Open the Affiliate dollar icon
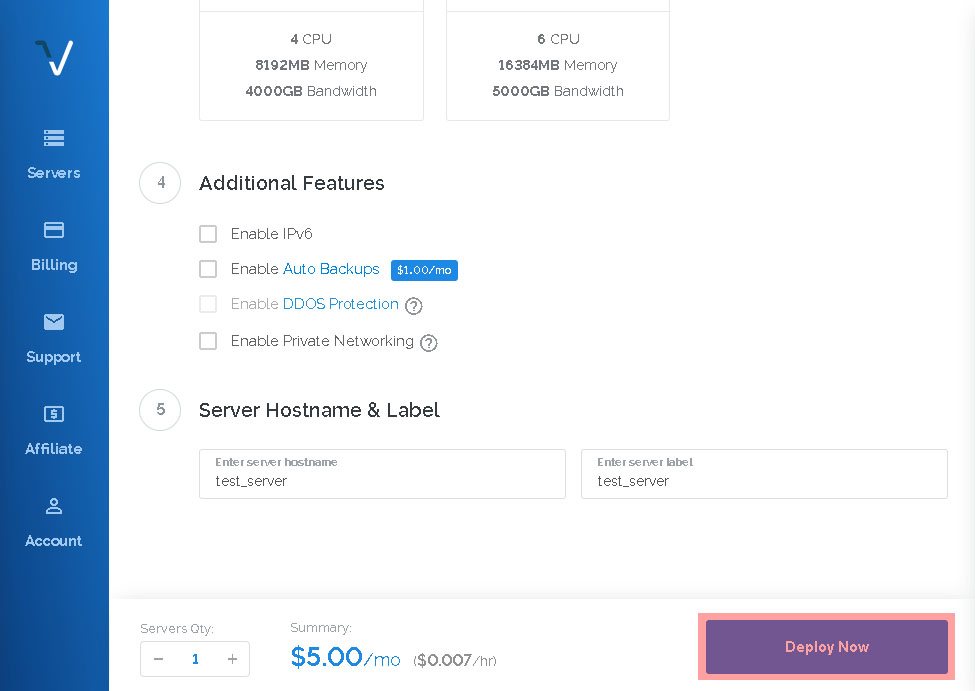 [54, 414]
